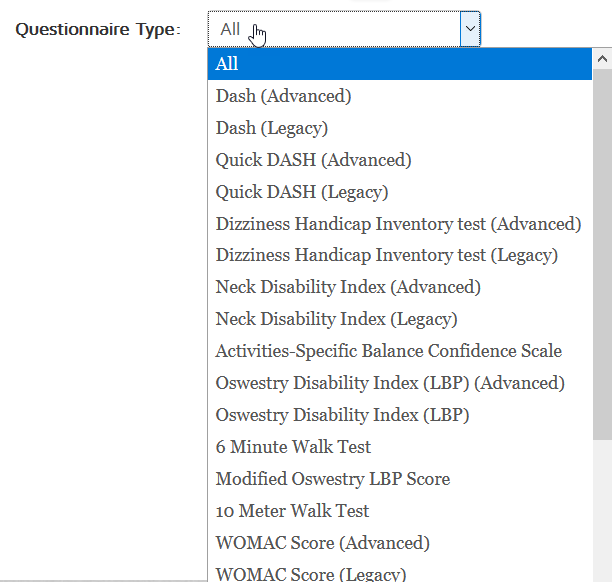This screenshot has height=582, width=612.
Task: Pick the 10 Meter Walk Test
Action: tap(292, 511)
